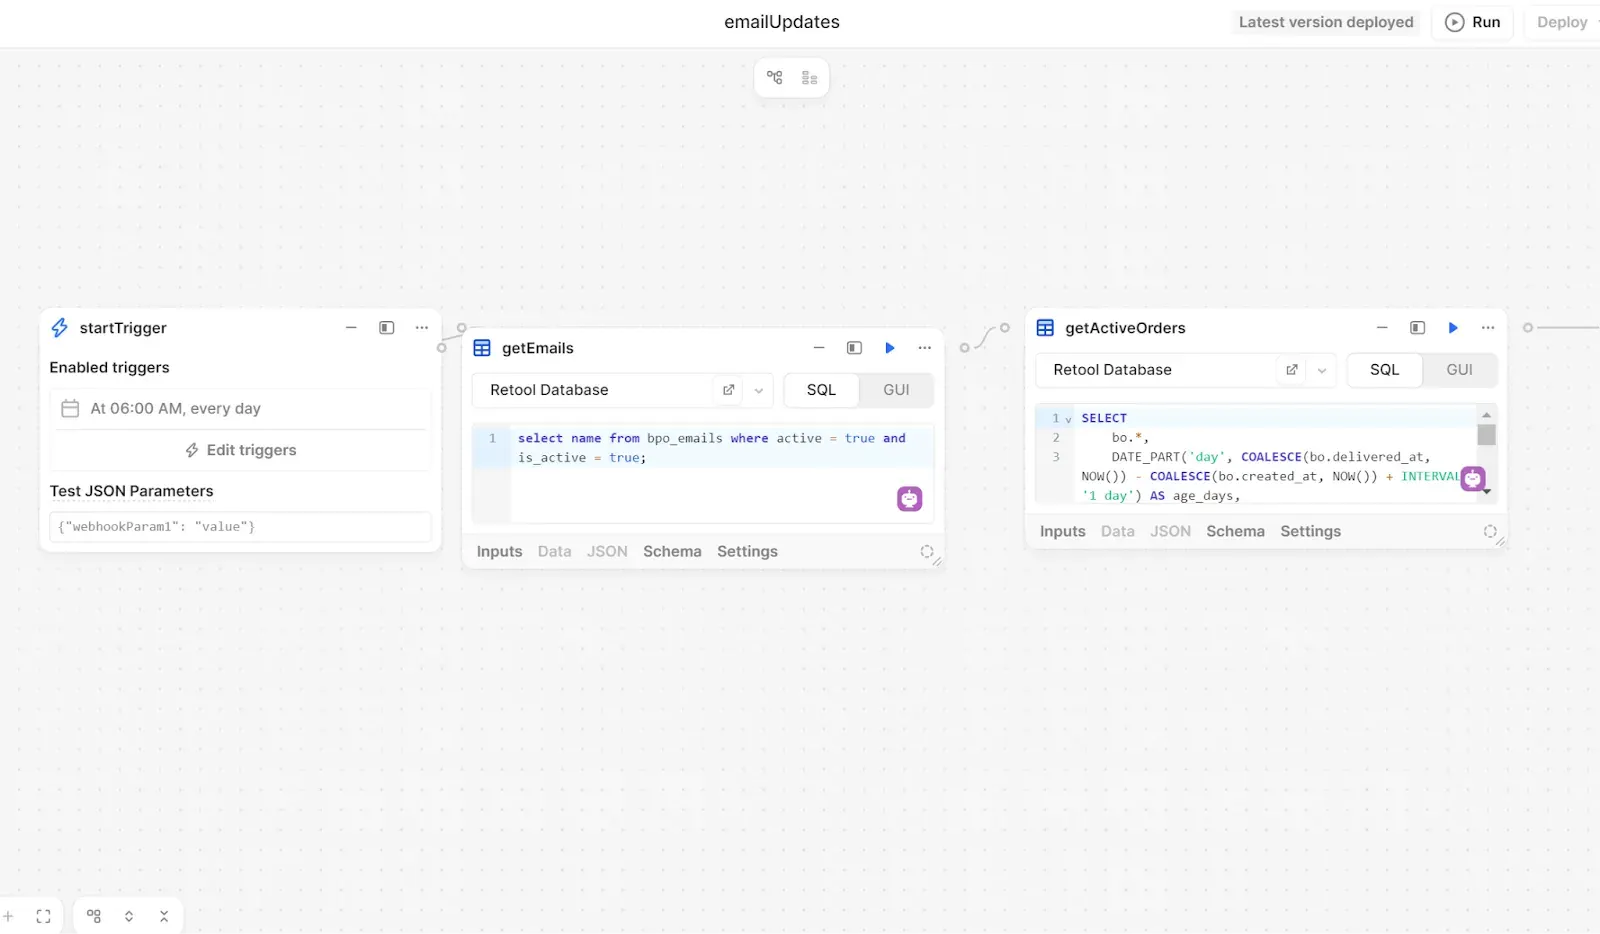Open Data tab in getEmails block

pos(554,551)
